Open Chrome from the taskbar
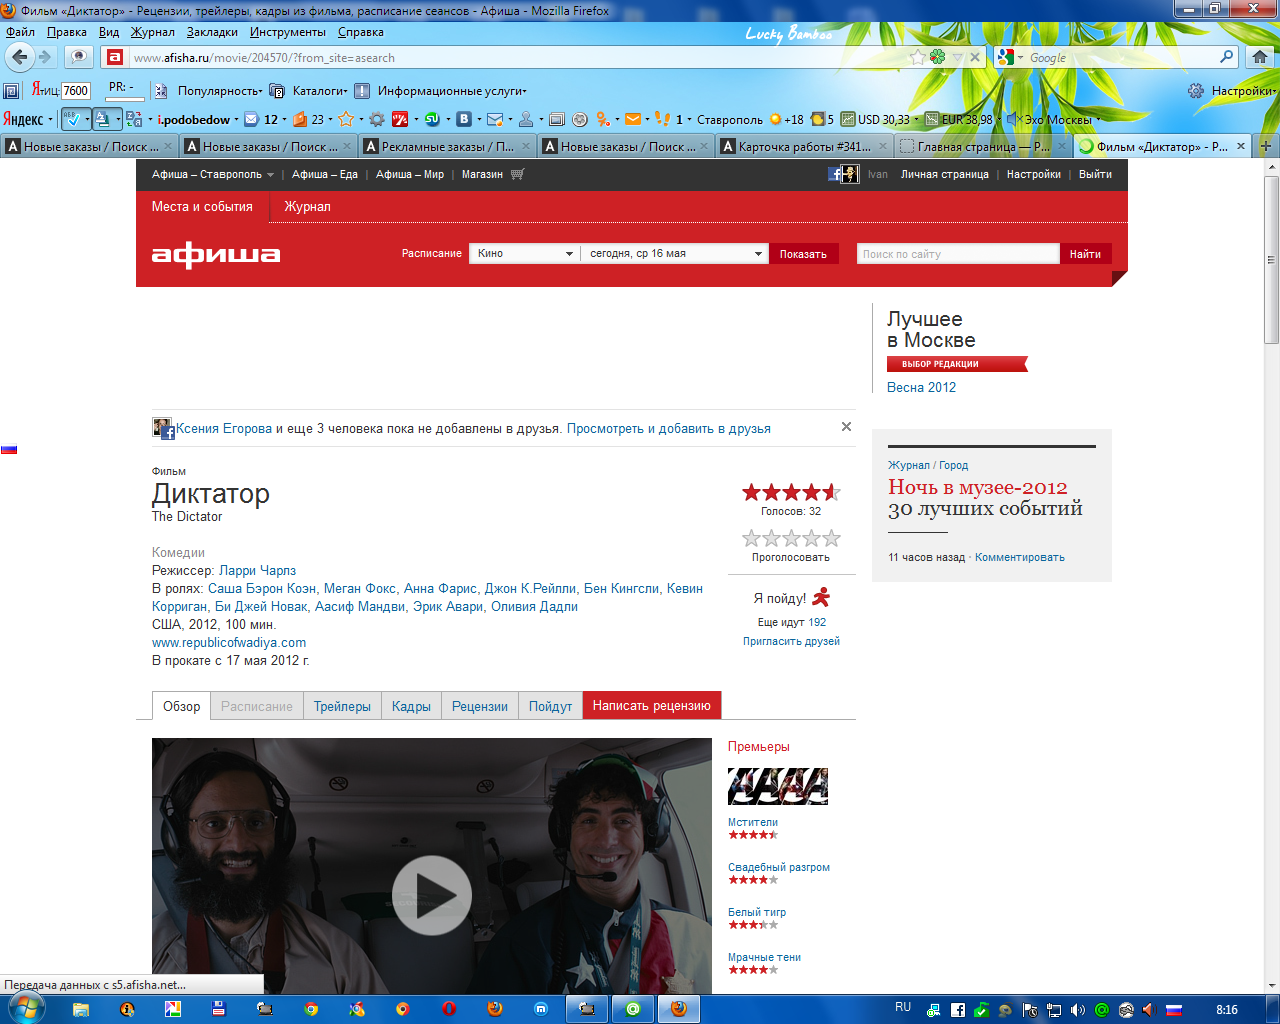 coord(311,1009)
